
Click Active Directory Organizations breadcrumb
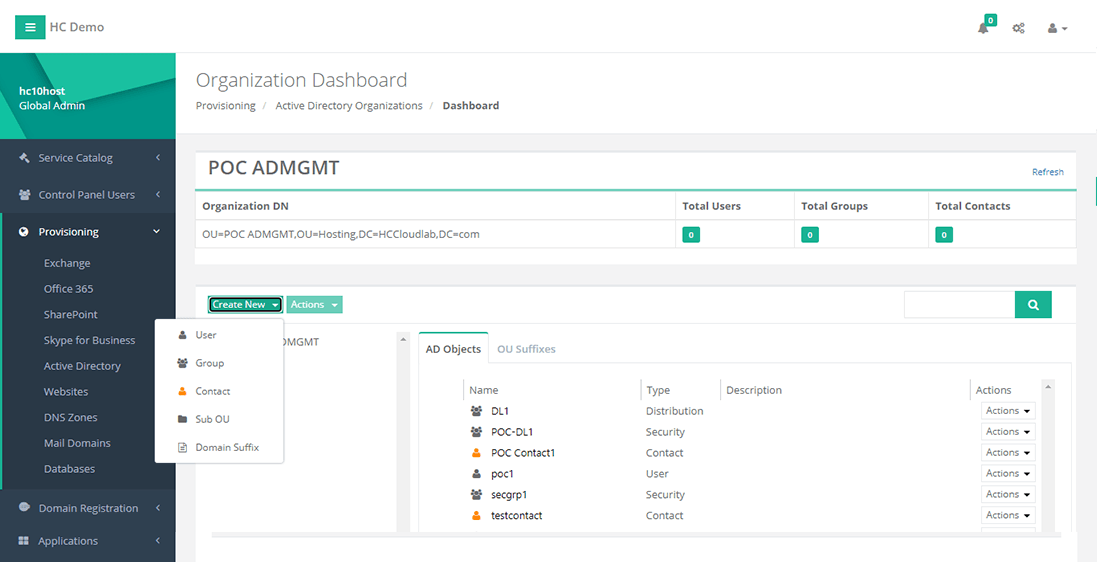(x=349, y=106)
